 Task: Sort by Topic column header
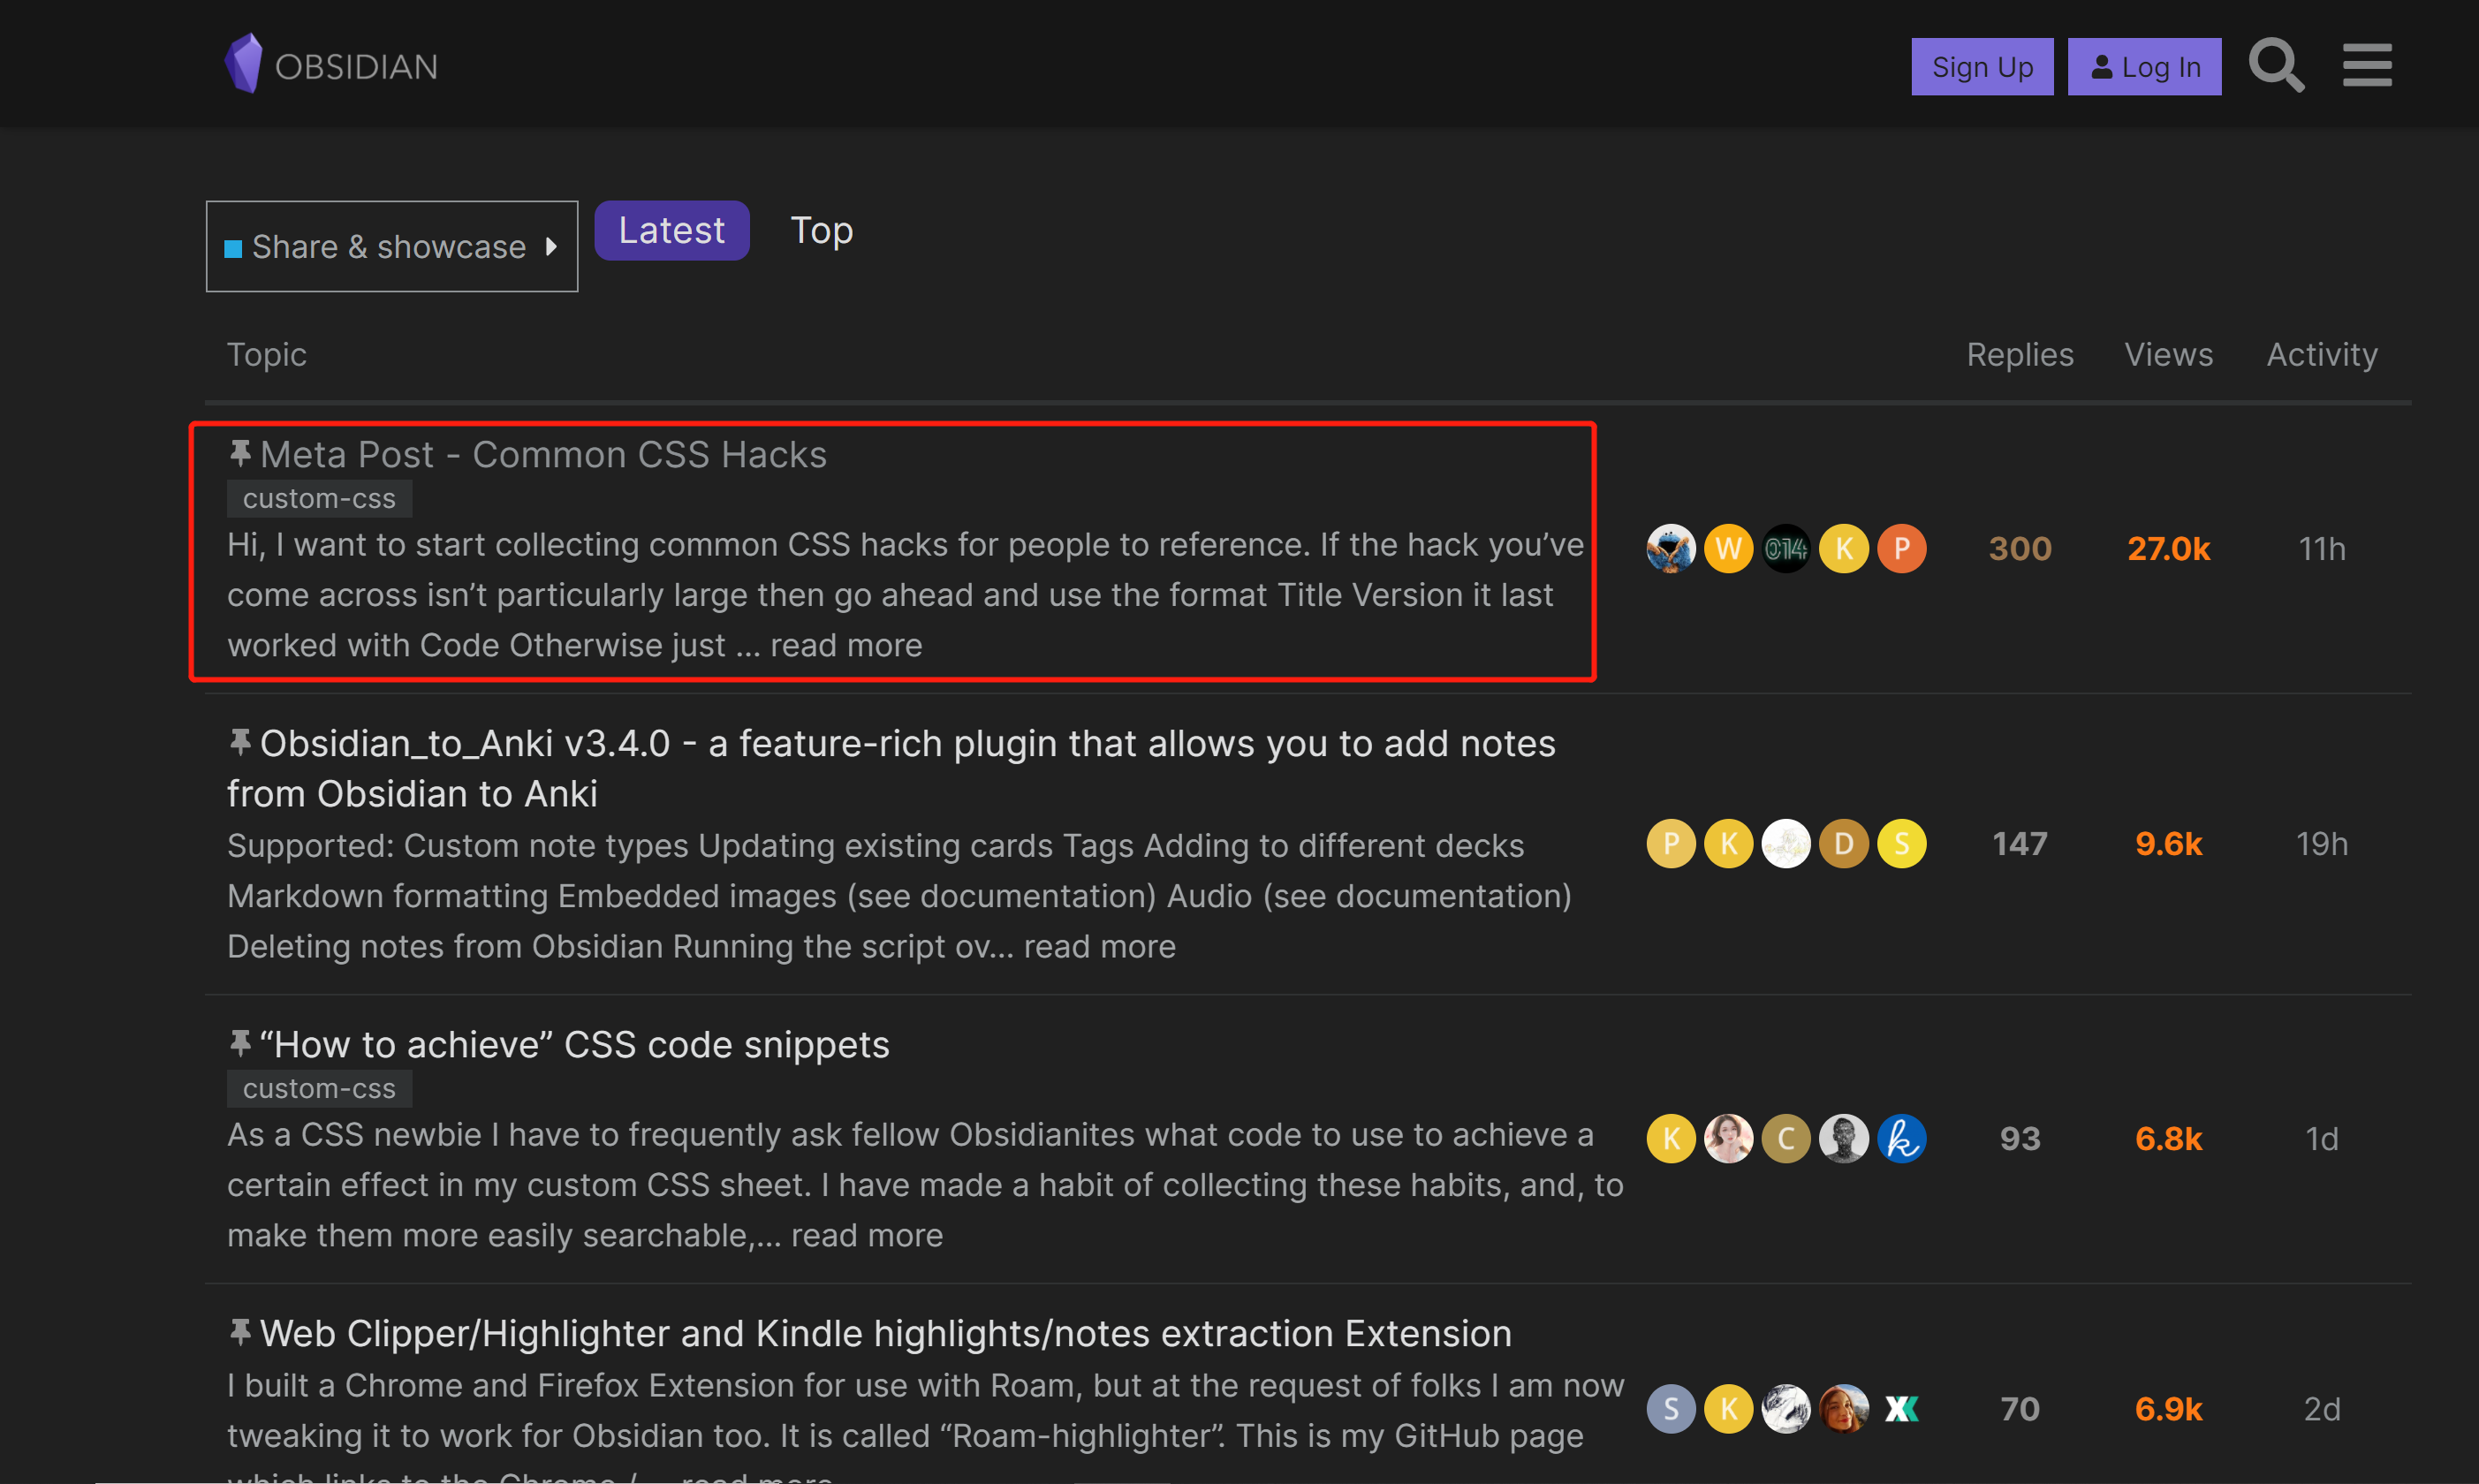[x=266, y=354]
